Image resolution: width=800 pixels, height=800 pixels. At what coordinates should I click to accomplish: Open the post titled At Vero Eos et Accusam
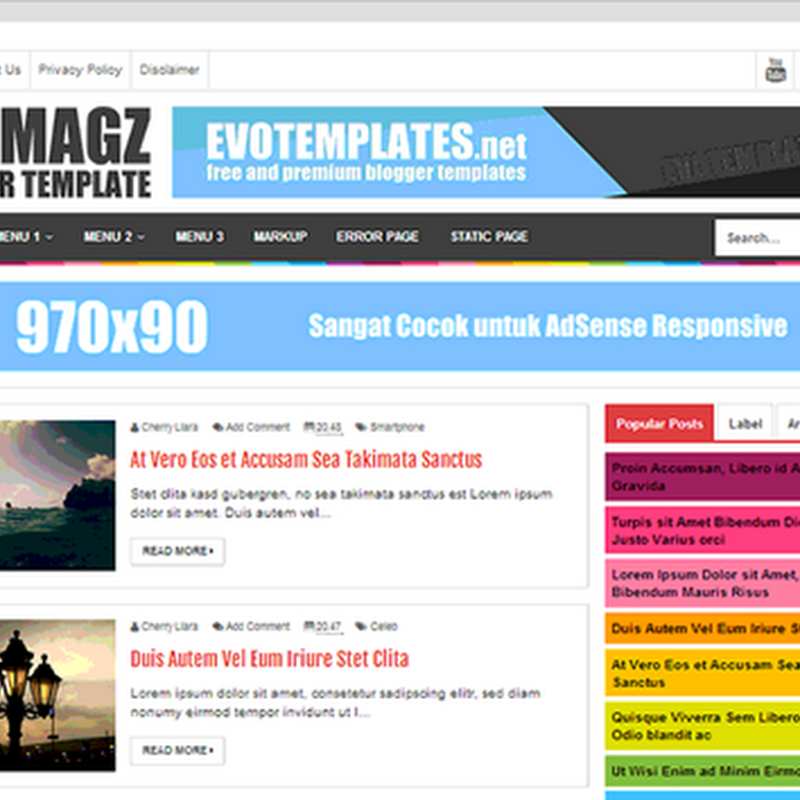coord(306,460)
